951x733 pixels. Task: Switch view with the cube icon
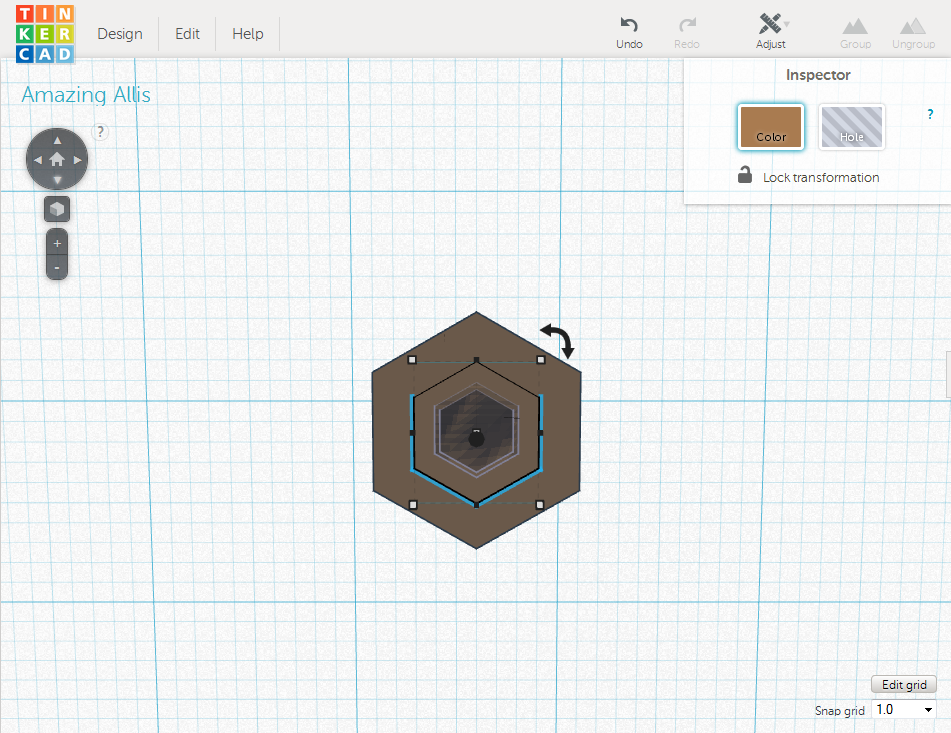coord(57,209)
